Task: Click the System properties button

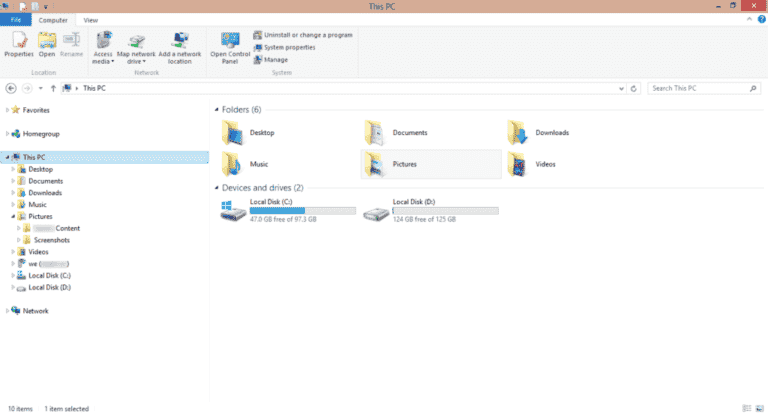Action: [x=289, y=47]
